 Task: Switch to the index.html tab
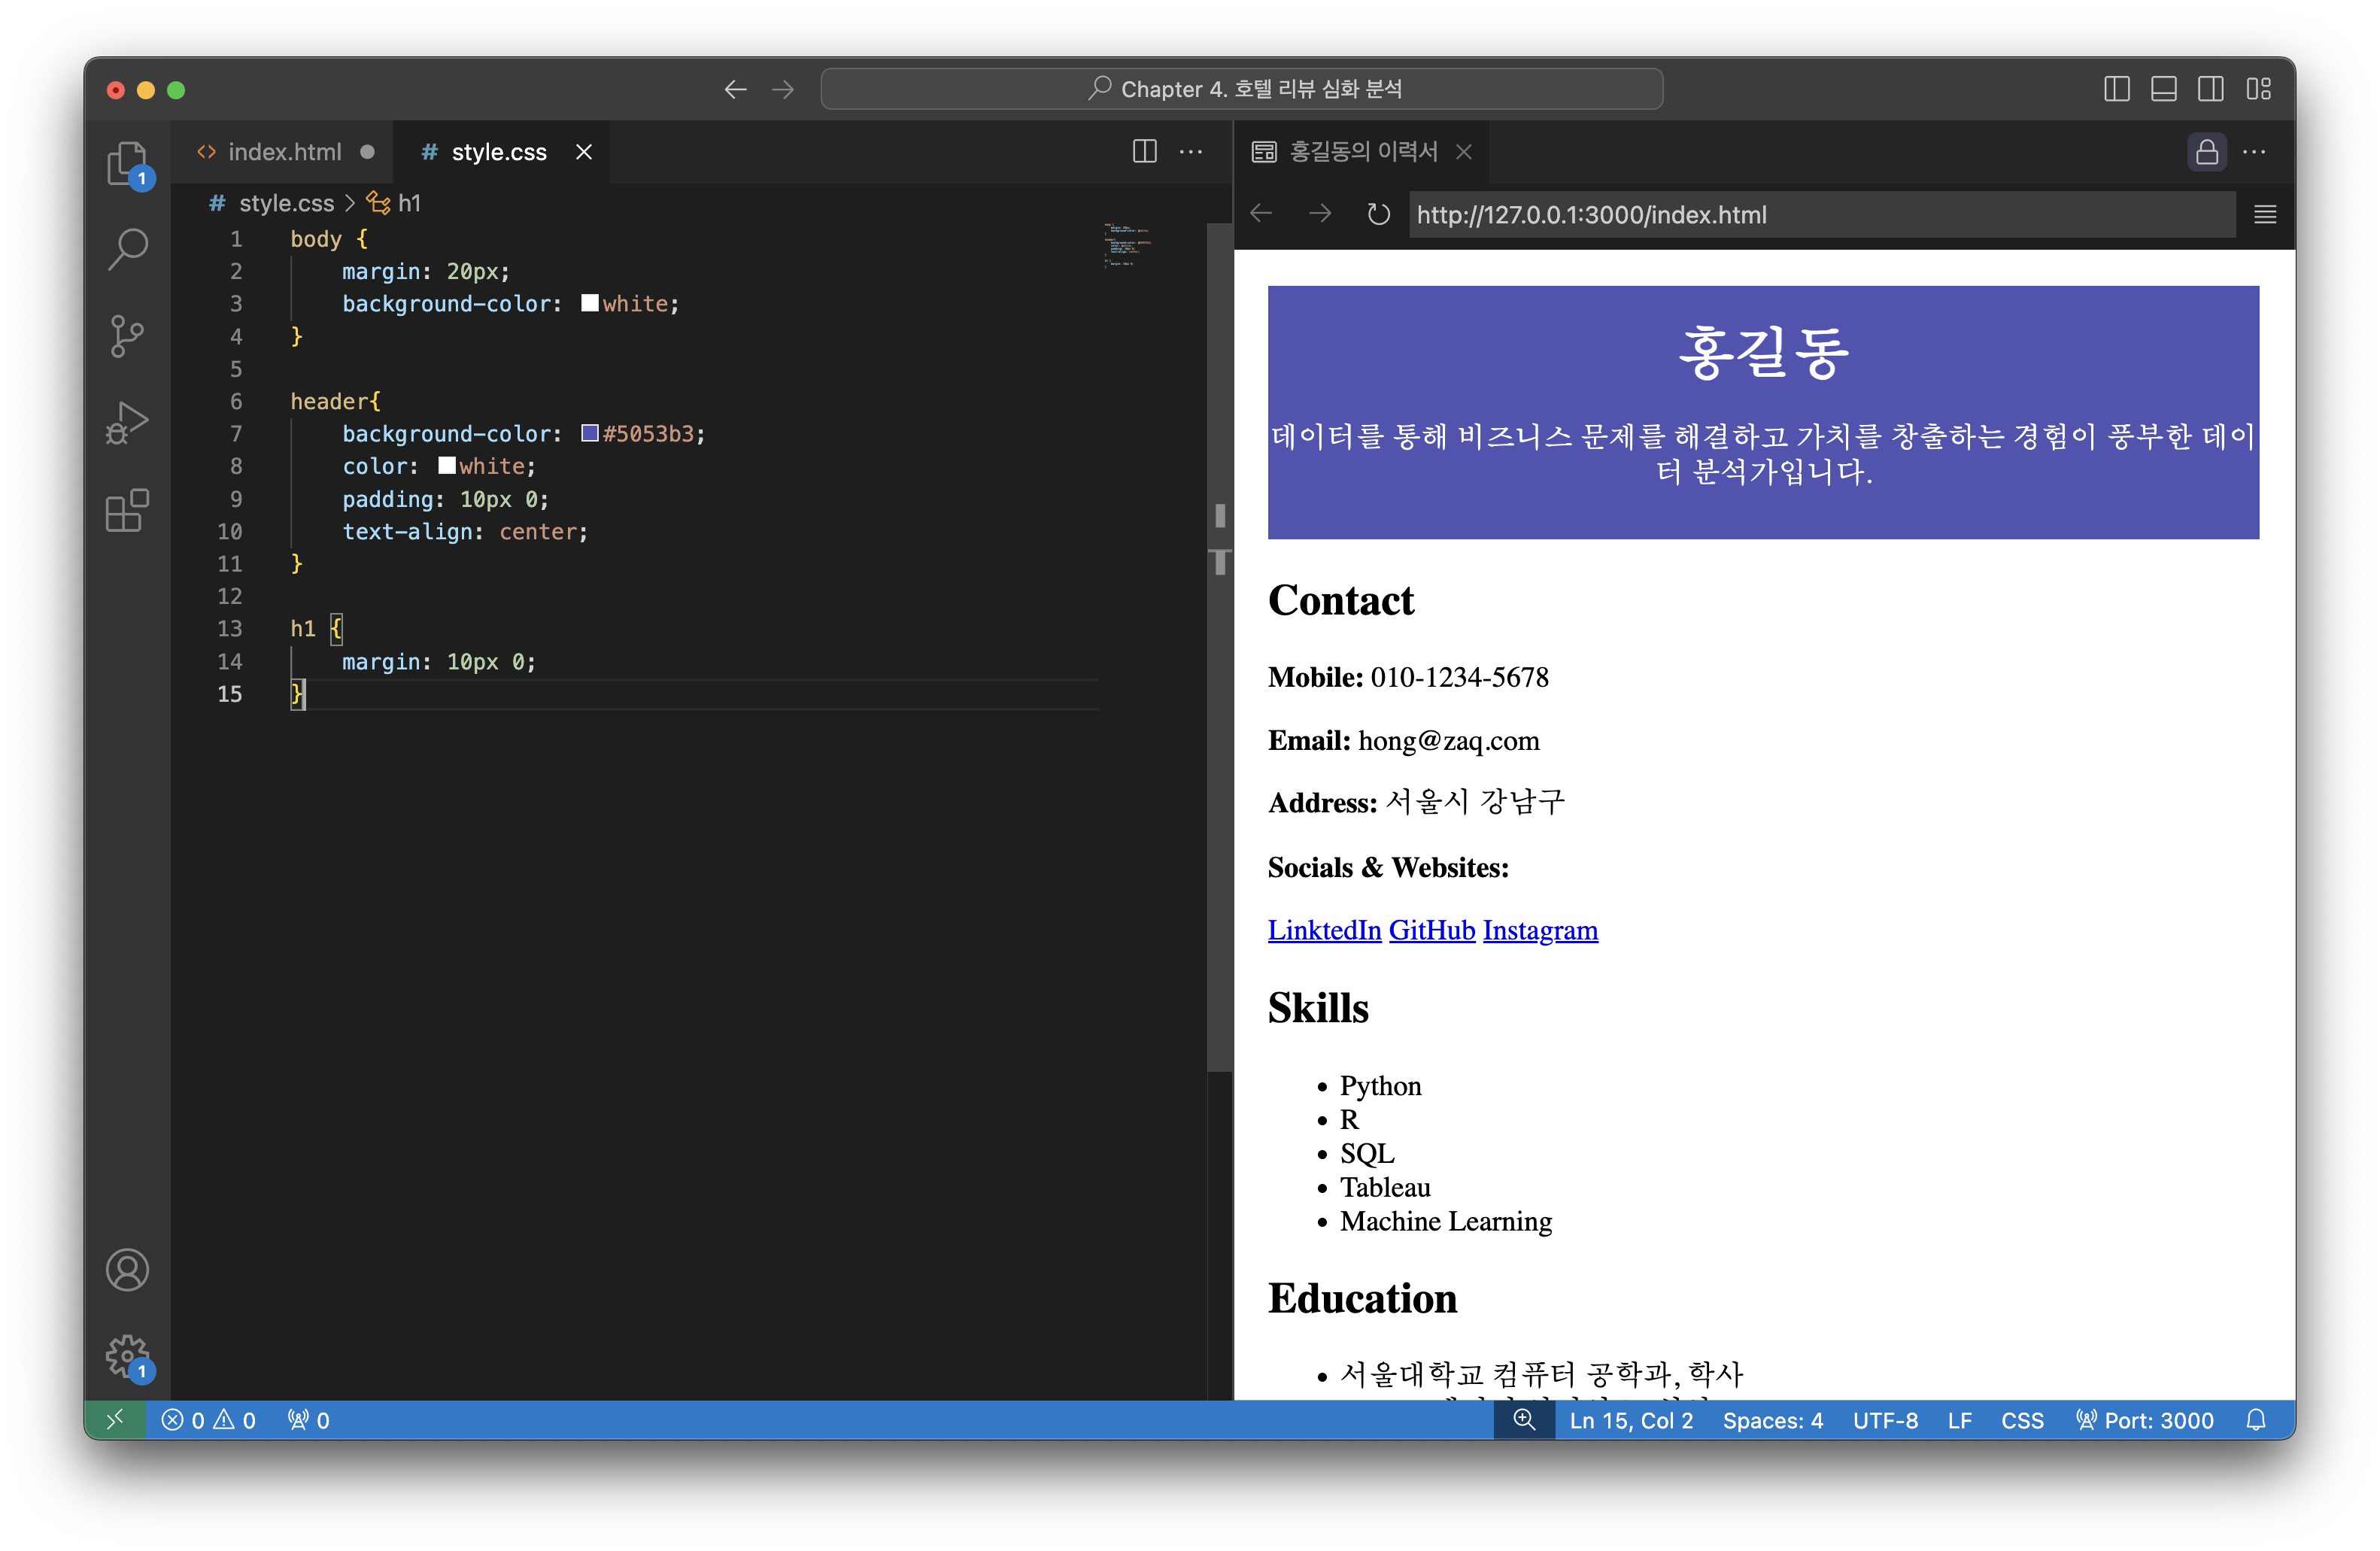pos(284,152)
